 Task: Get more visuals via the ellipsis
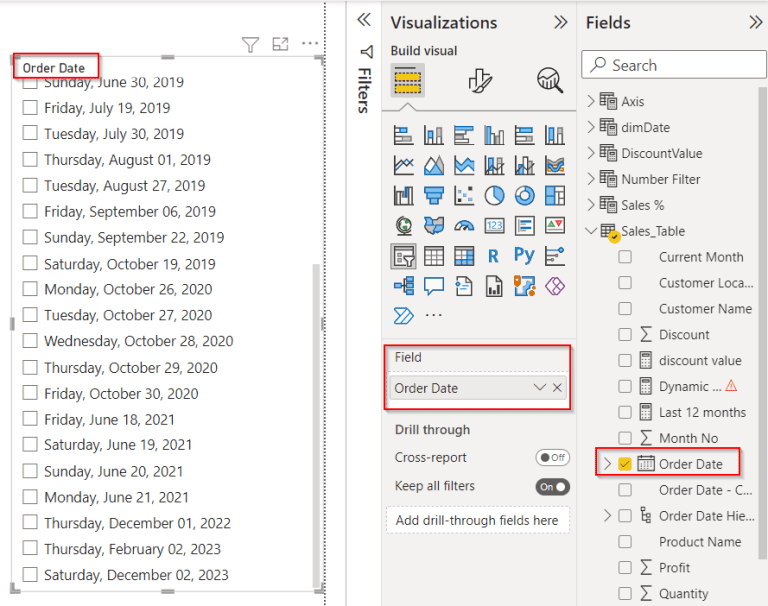coord(434,315)
